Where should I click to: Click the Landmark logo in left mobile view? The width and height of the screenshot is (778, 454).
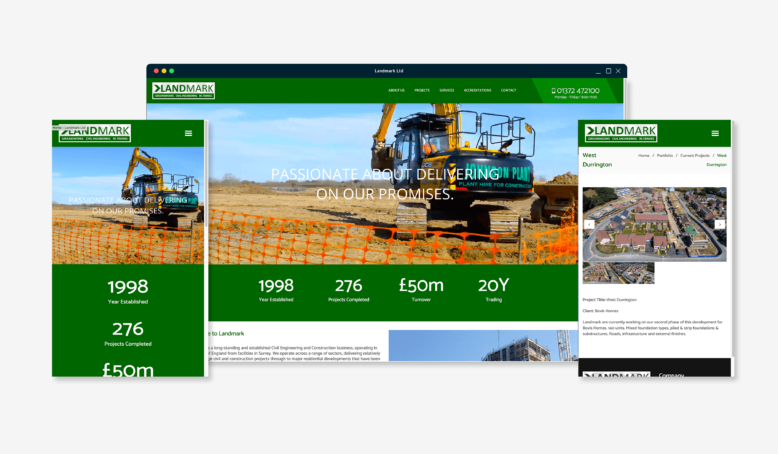(x=95, y=133)
